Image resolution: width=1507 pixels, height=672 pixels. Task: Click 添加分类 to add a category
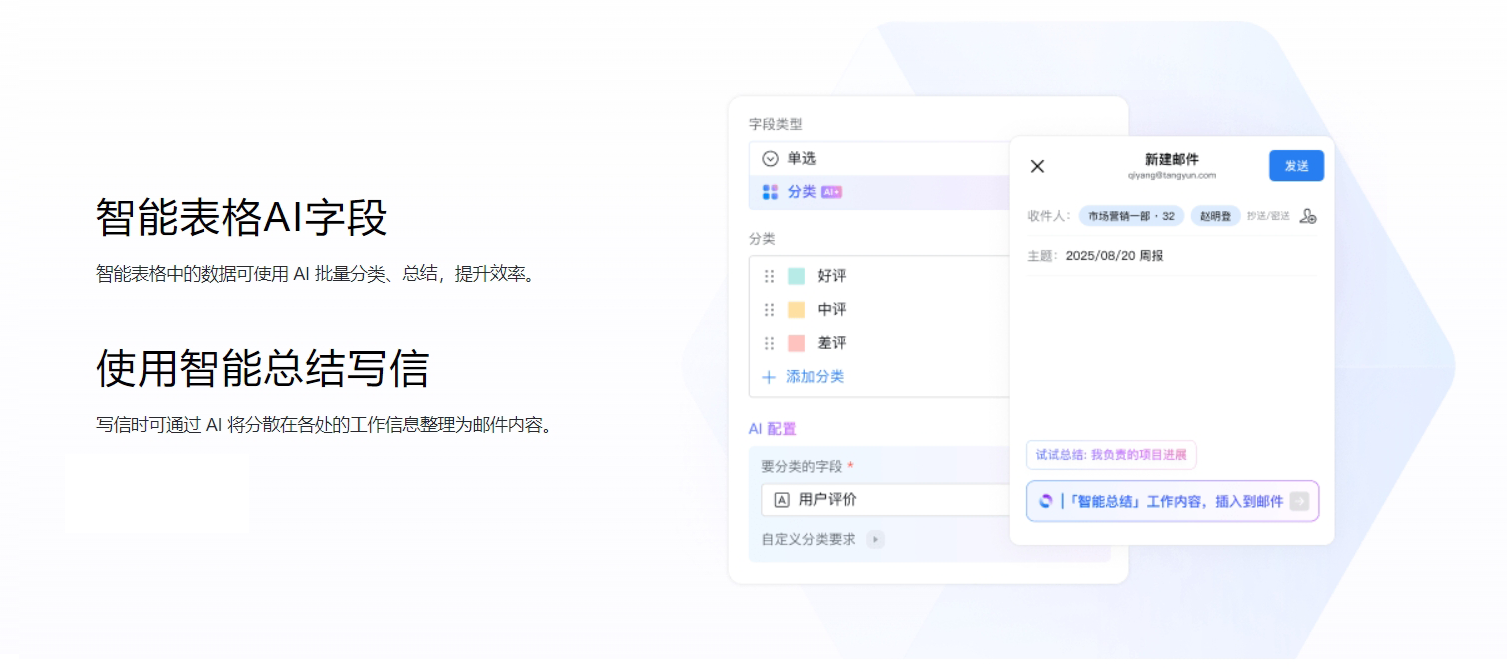(x=815, y=377)
